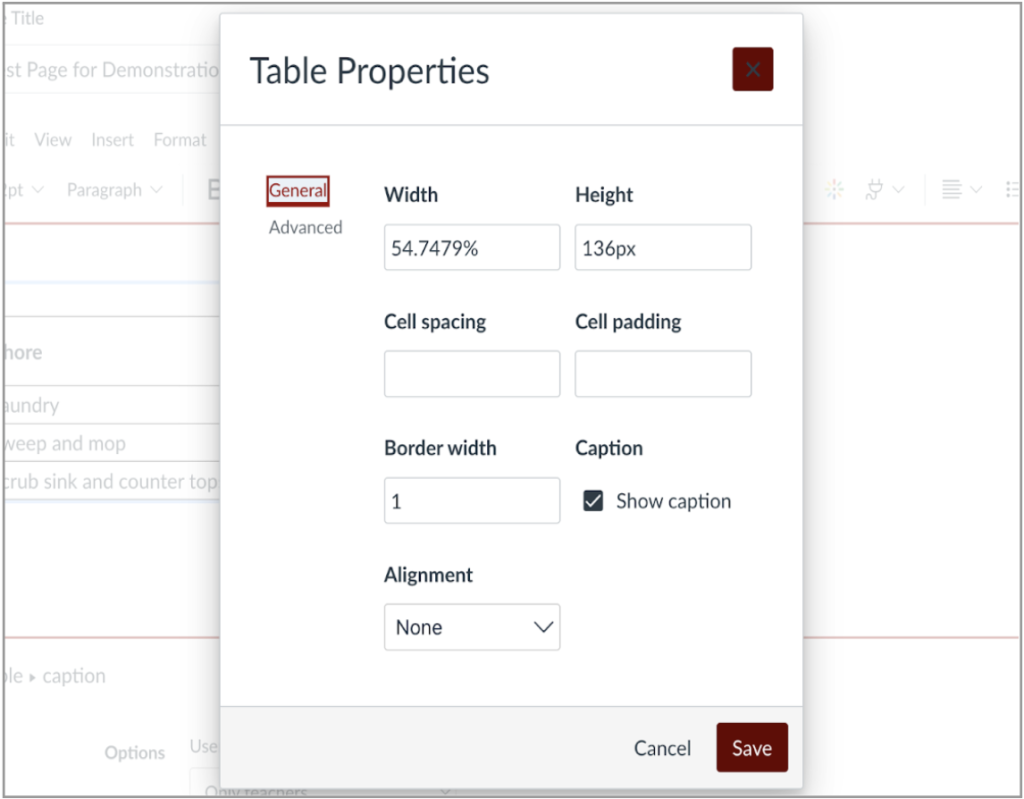Save the table properties
Screen dimensions: 1024x799
click(751, 747)
